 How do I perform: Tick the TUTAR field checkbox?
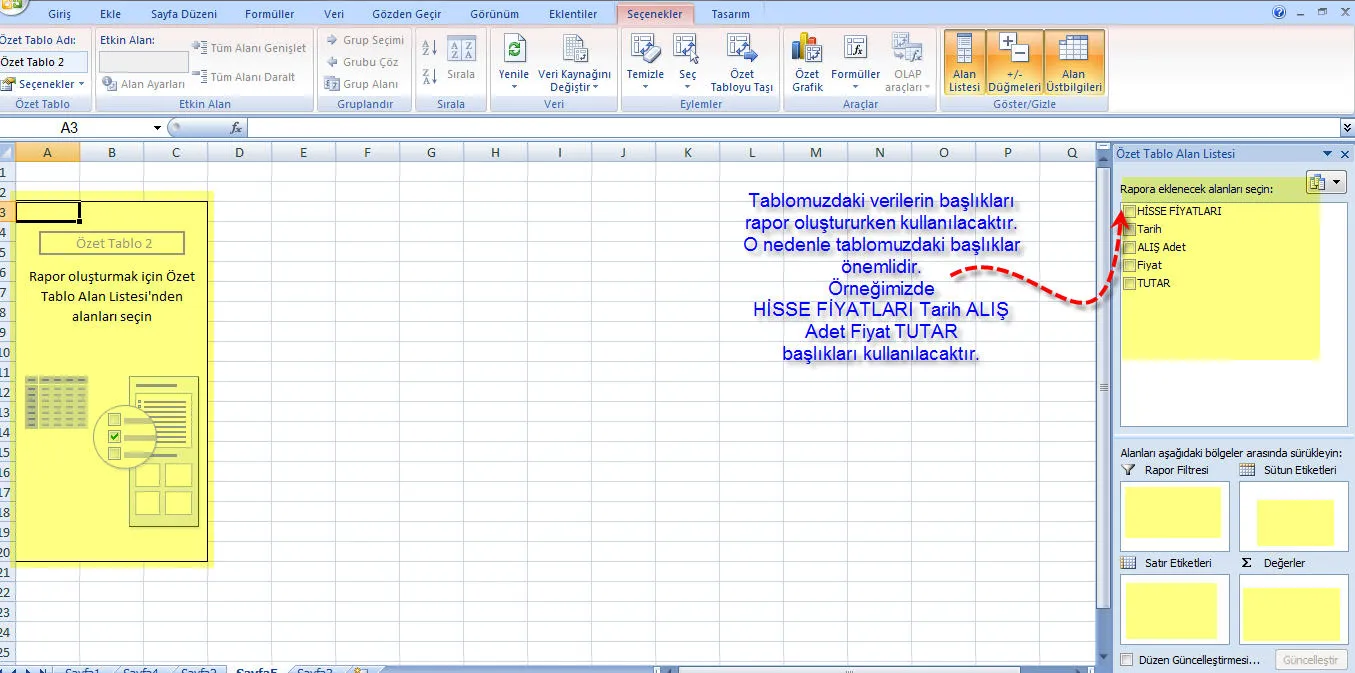pos(1129,283)
